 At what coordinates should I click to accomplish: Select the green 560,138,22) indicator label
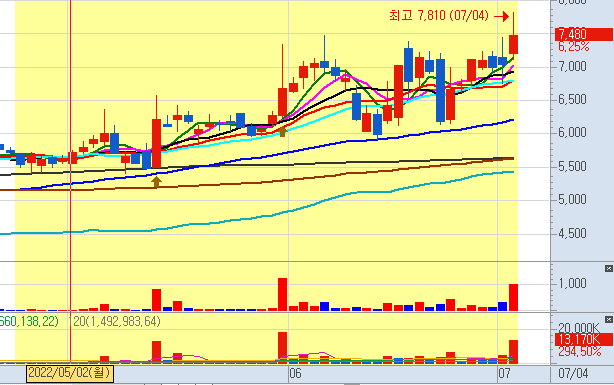coord(29,322)
